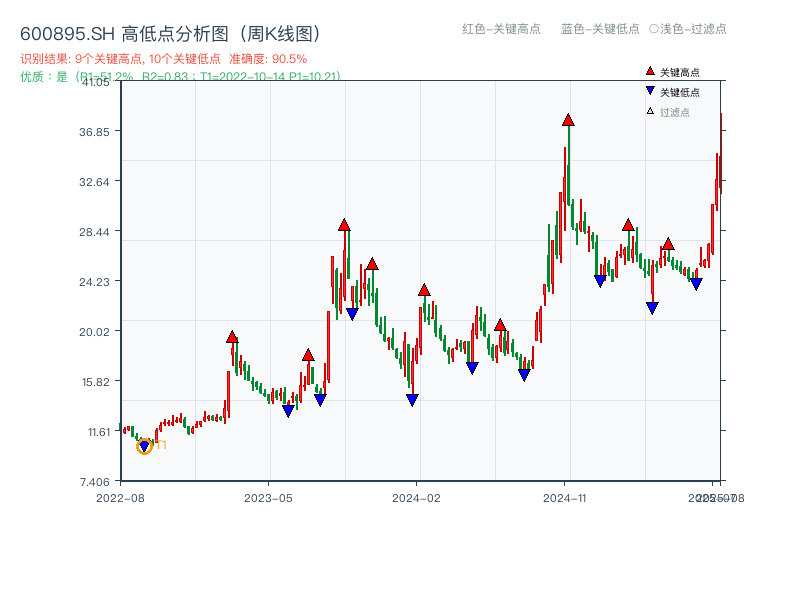Click the red high marker above the 2024-11 rally
The image size is (800, 600).
coord(566,120)
